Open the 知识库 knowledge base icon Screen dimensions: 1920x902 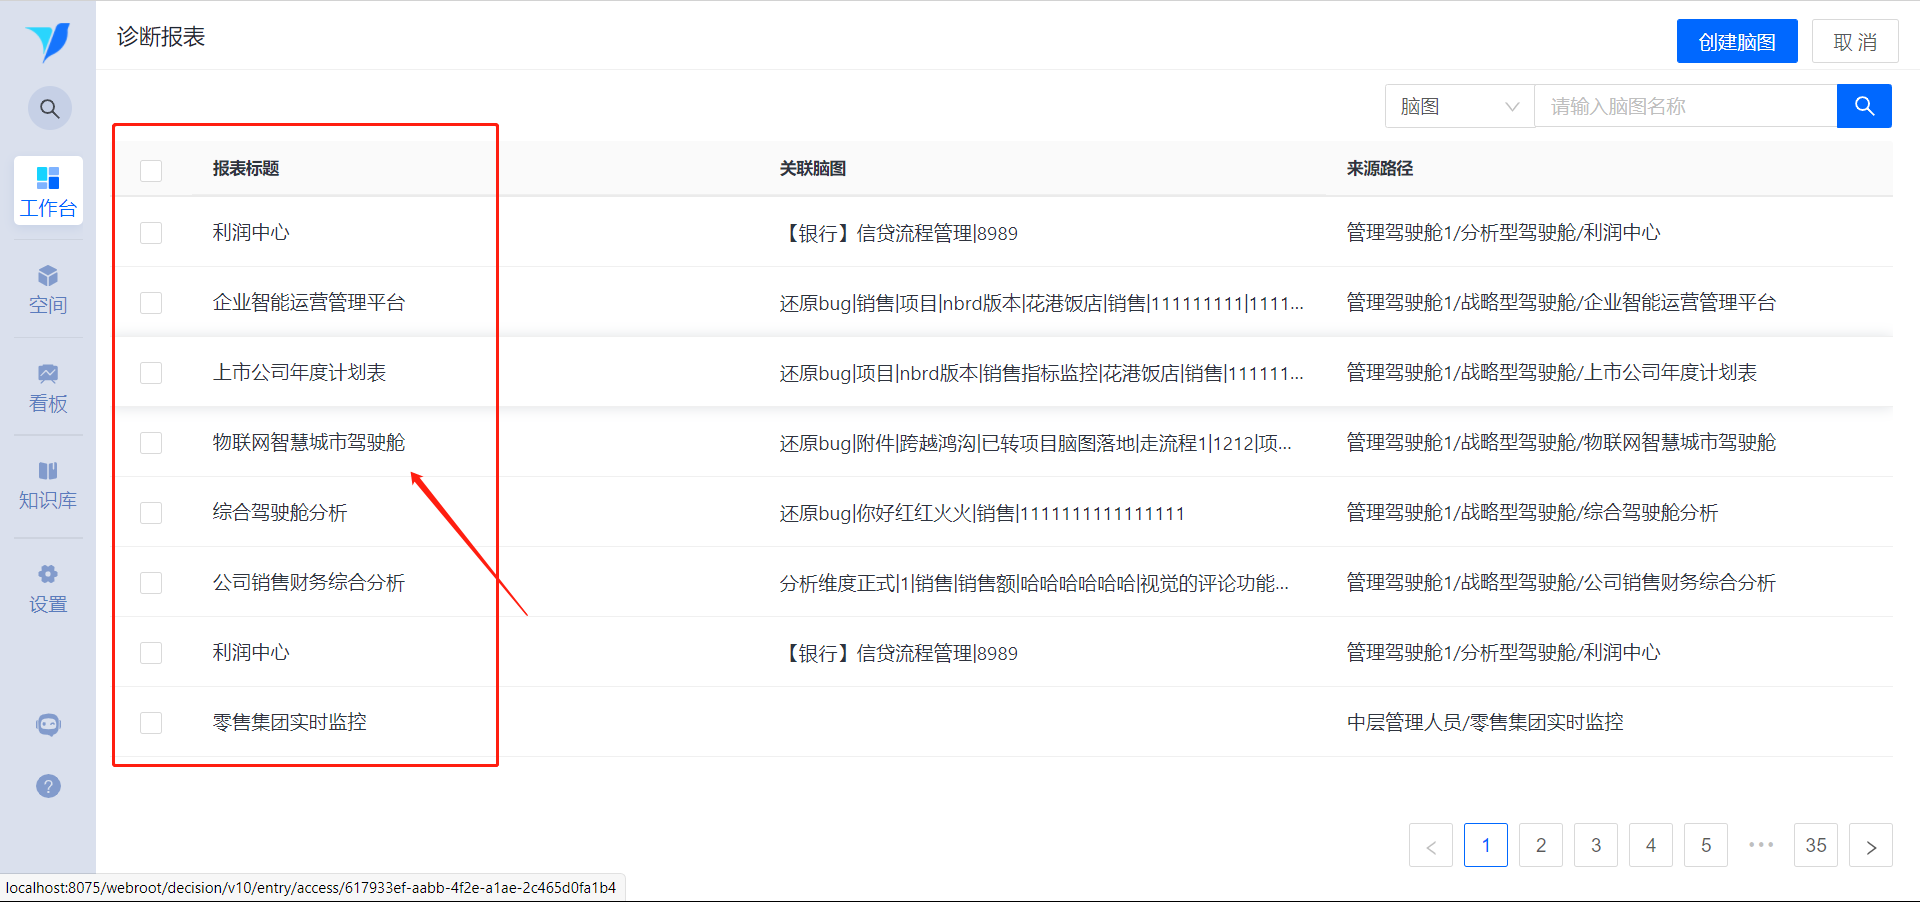[48, 485]
